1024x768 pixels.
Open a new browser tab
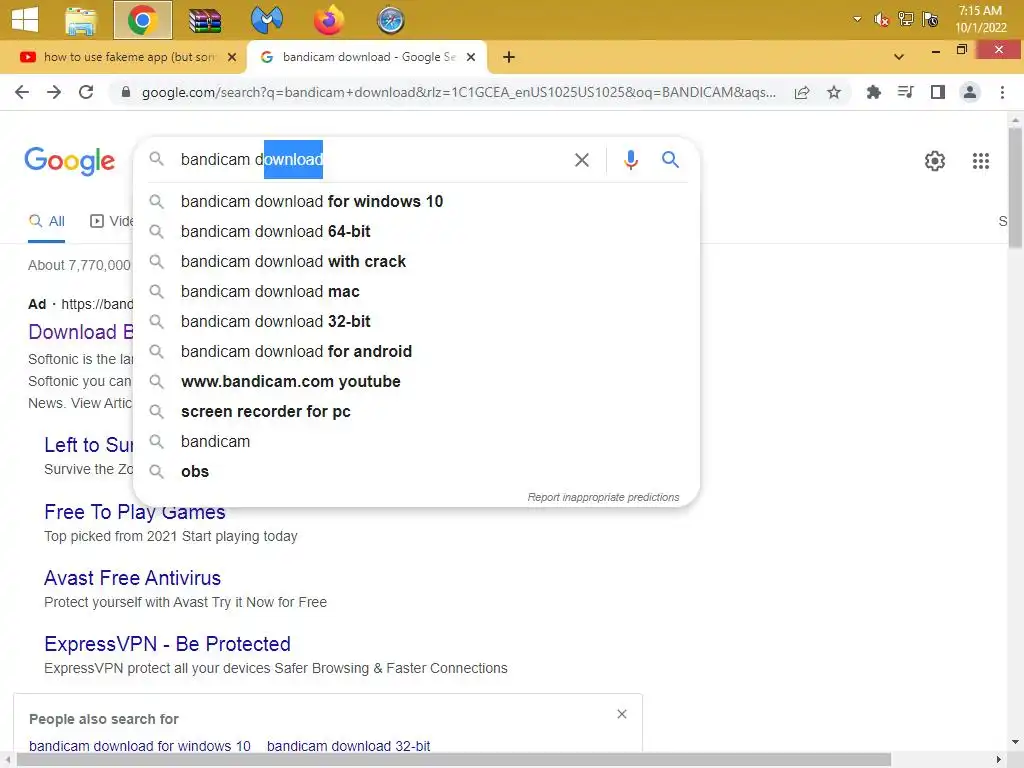pos(509,57)
